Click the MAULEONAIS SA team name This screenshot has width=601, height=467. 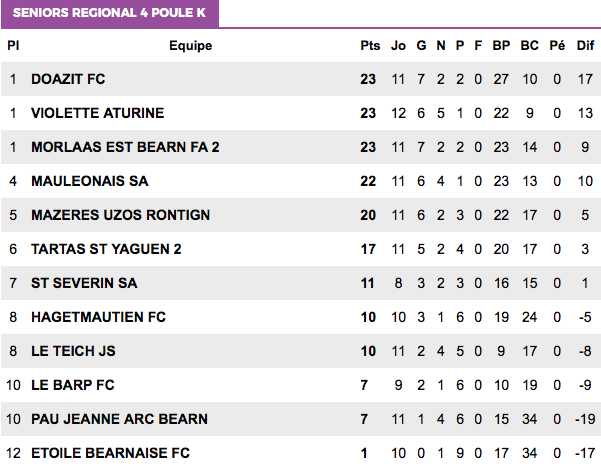click(90, 181)
